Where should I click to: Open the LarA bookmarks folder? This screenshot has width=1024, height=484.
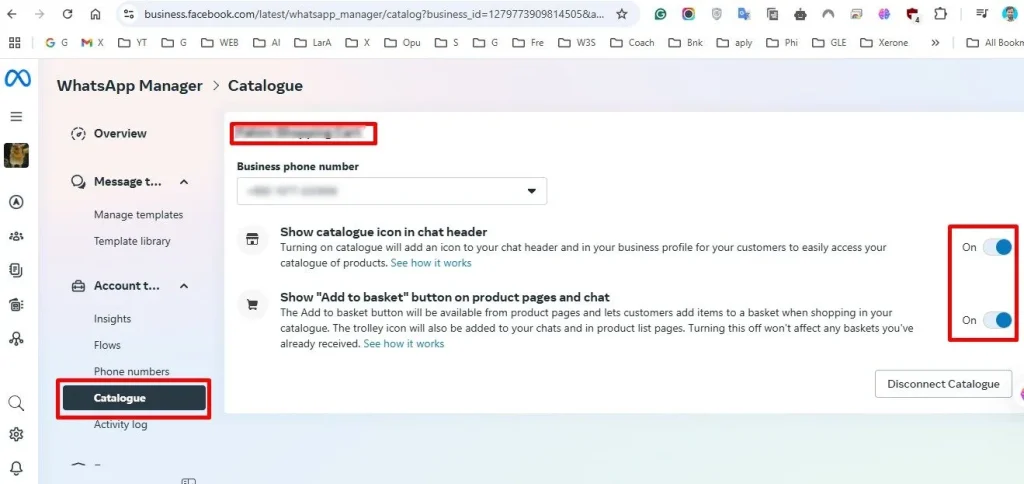coord(312,42)
